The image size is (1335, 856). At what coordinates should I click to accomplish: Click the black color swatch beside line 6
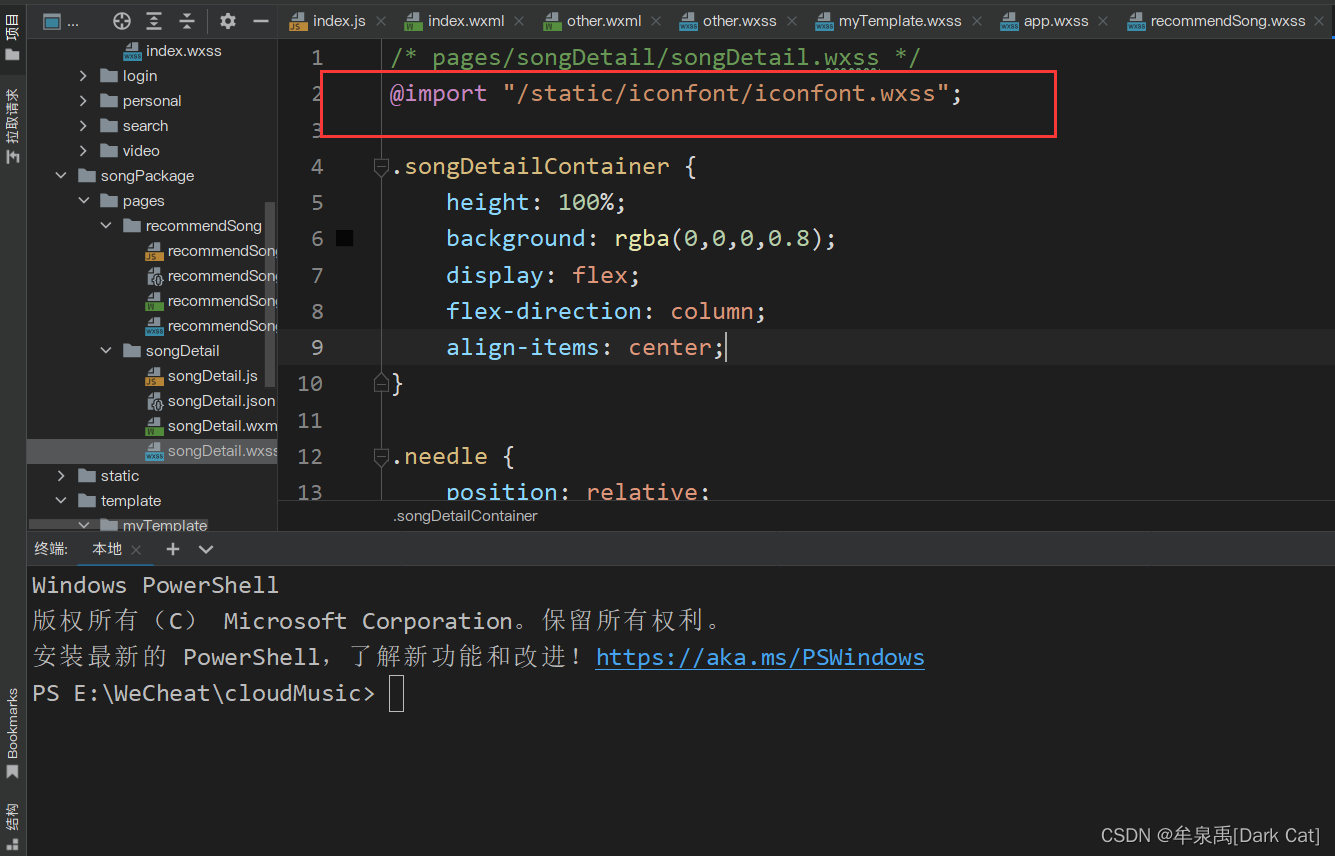point(345,238)
